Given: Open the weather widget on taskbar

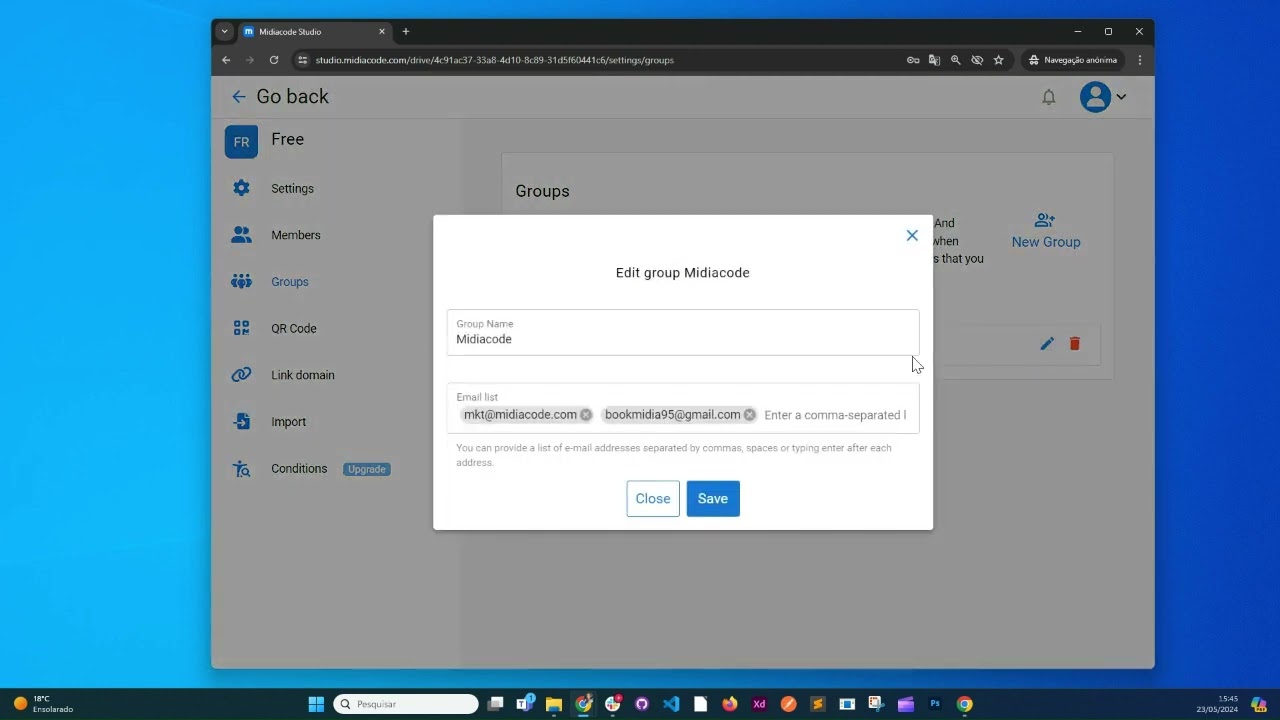Looking at the screenshot, I should [x=44, y=704].
